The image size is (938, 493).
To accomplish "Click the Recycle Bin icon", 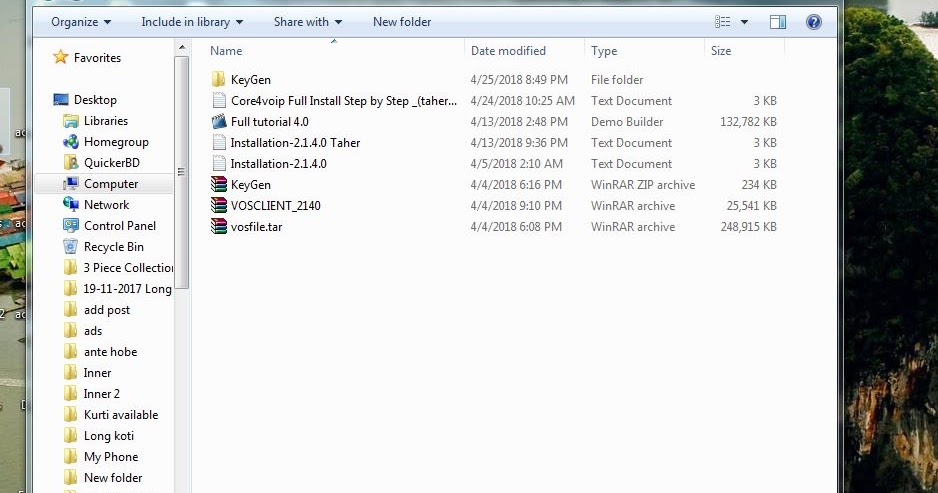I will [71, 246].
